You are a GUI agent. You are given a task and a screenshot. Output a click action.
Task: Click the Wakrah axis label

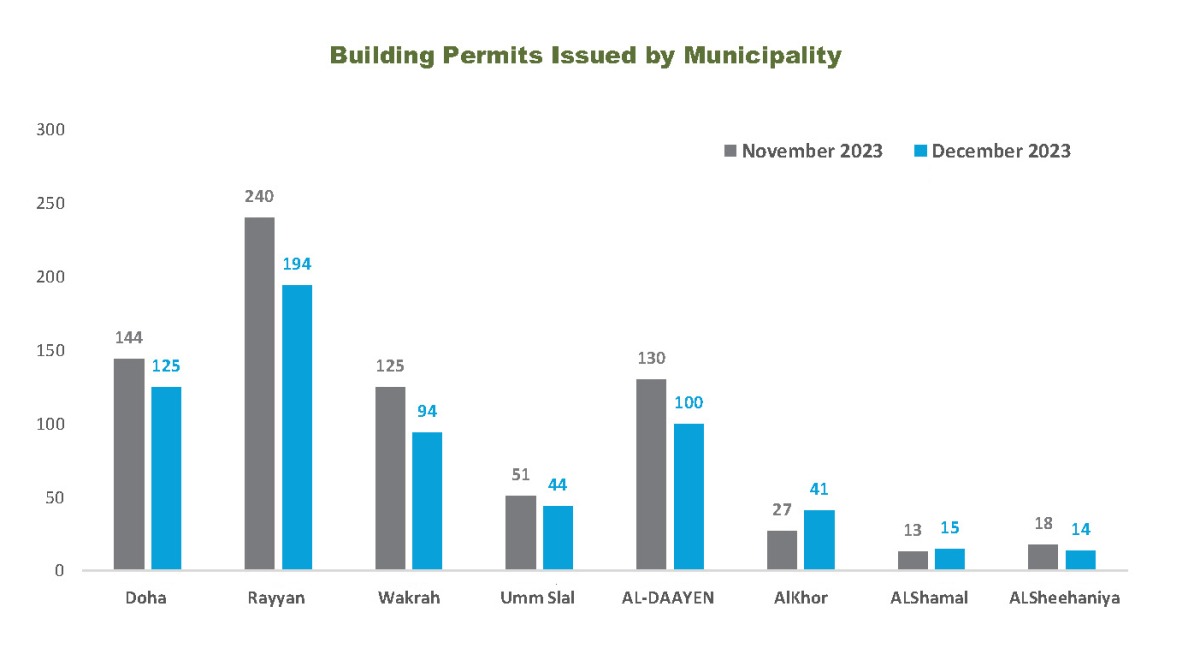pos(408,598)
